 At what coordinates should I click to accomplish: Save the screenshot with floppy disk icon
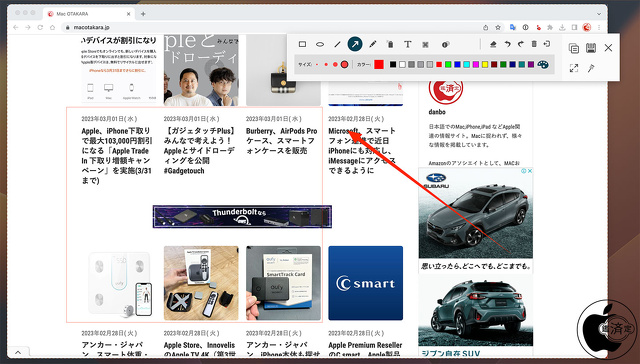[x=591, y=48]
